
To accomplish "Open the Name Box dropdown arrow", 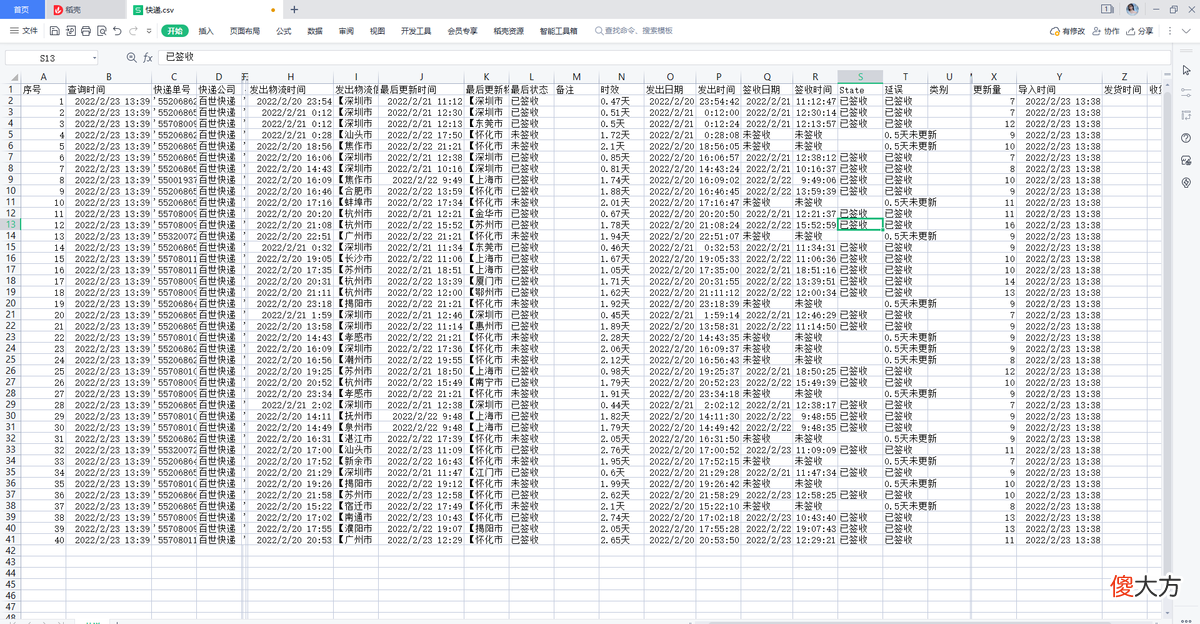I will tap(95, 58).
